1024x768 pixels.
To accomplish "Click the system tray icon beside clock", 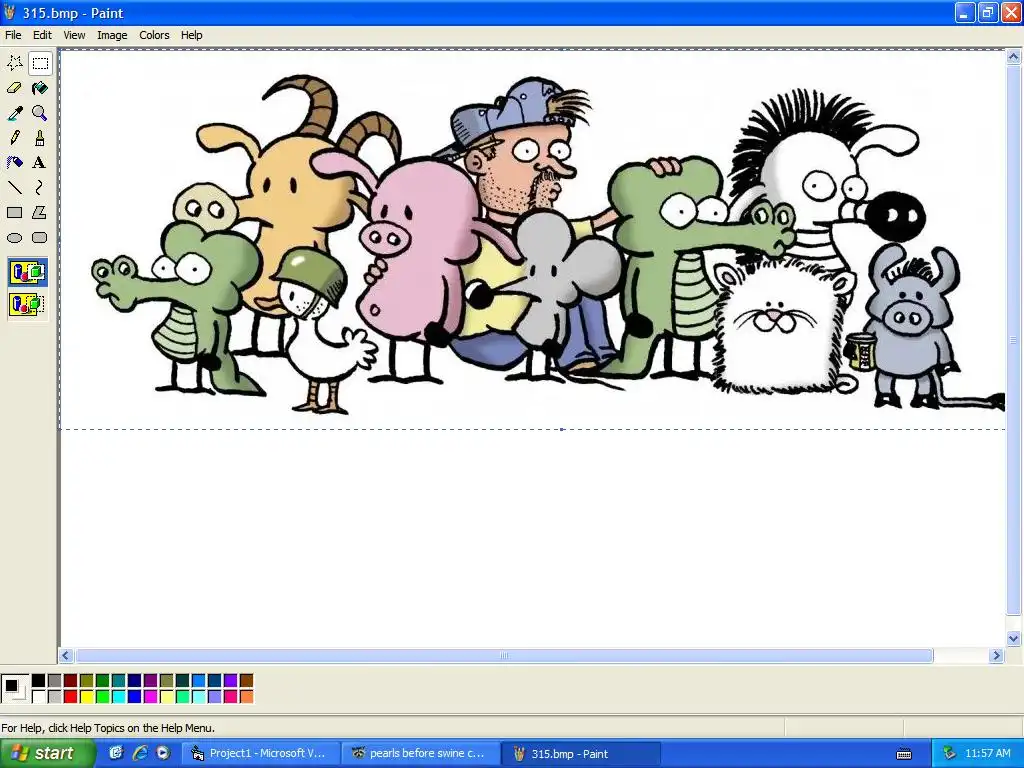I will [x=949, y=754].
